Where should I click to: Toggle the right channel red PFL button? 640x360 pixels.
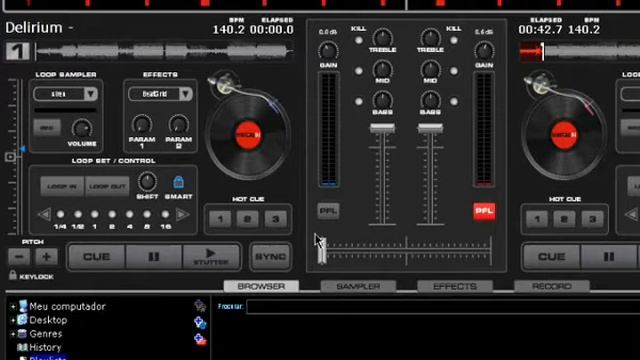484,211
